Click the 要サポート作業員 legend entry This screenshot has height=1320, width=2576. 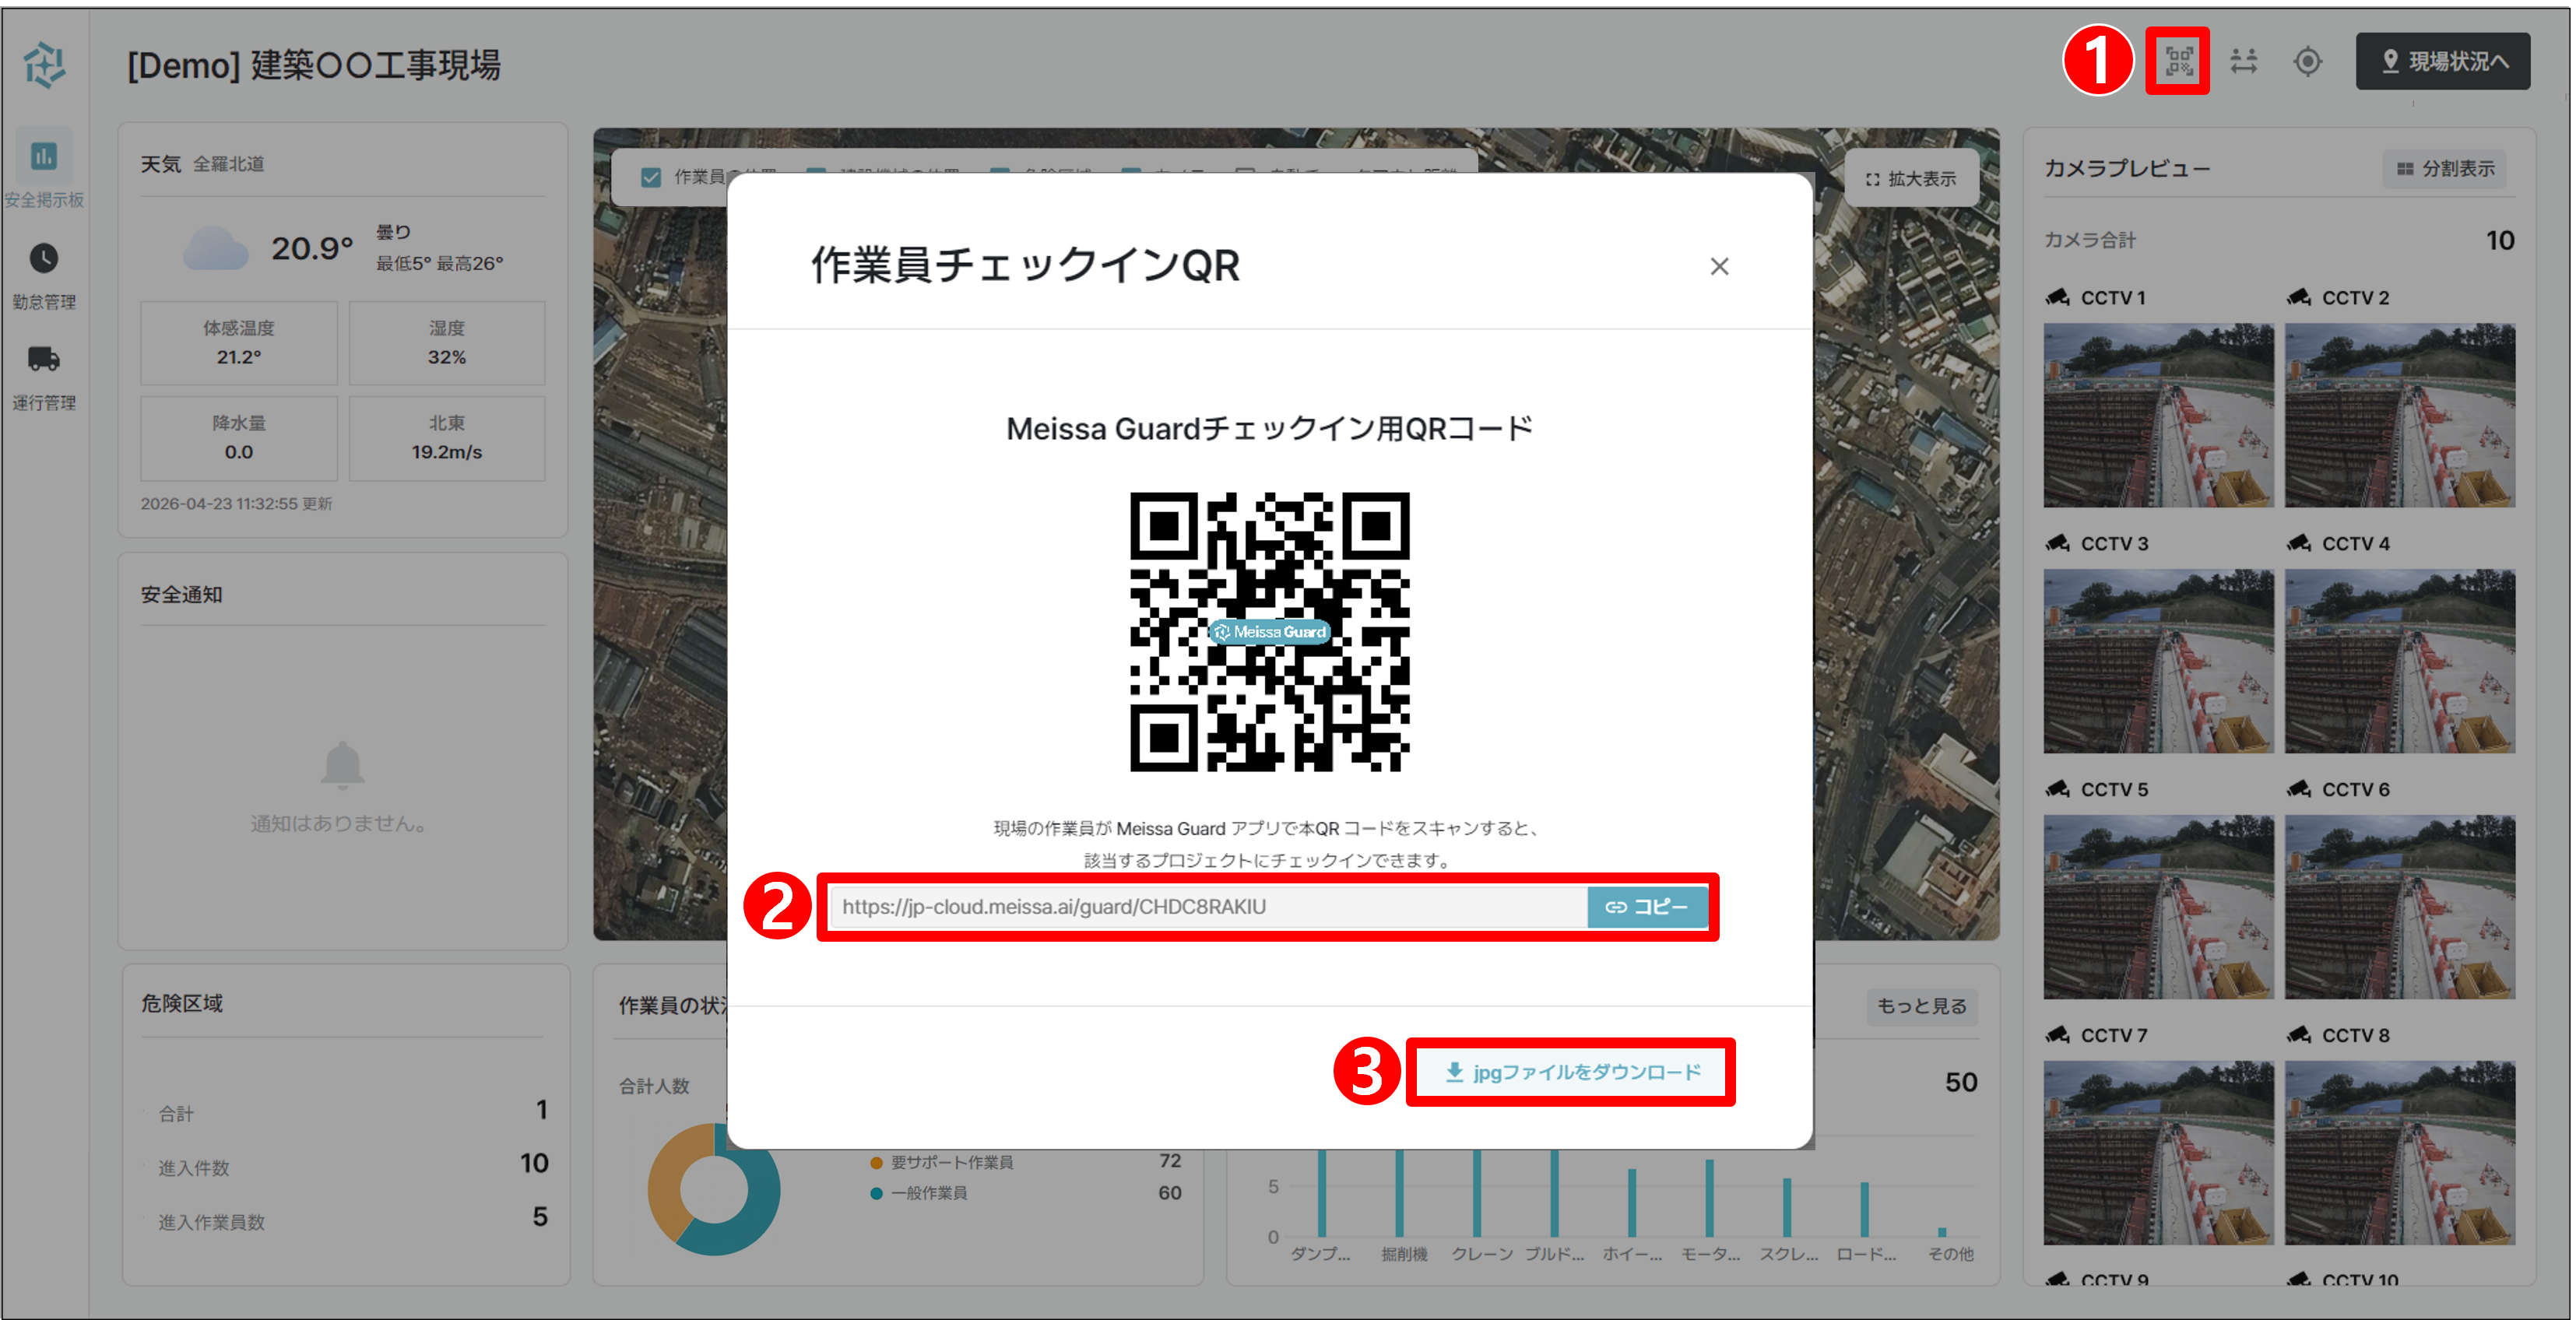click(1026, 1162)
